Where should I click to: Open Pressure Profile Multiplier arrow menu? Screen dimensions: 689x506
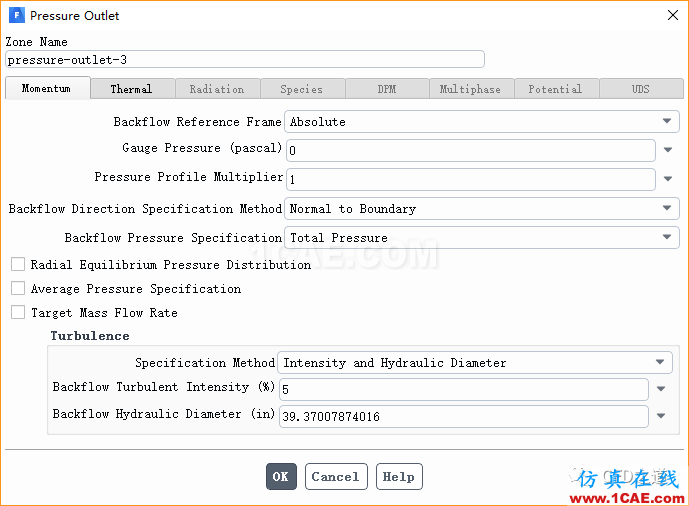point(668,179)
